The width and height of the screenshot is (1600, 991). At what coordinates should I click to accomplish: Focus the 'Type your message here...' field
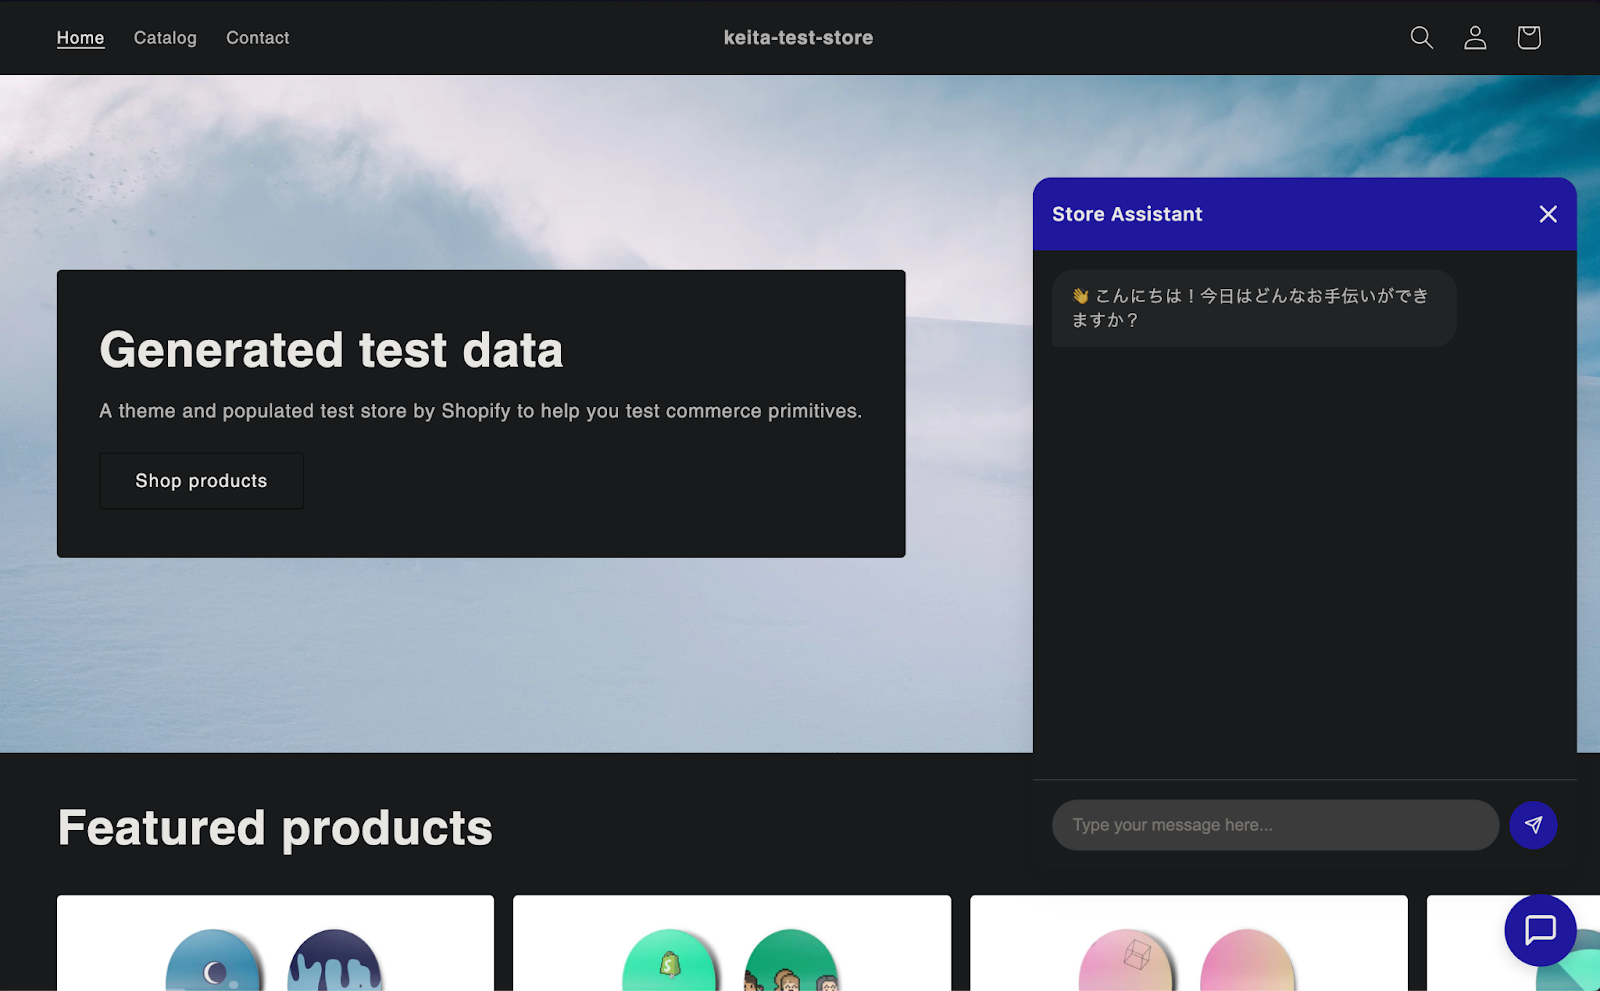(x=1275, y=825)
